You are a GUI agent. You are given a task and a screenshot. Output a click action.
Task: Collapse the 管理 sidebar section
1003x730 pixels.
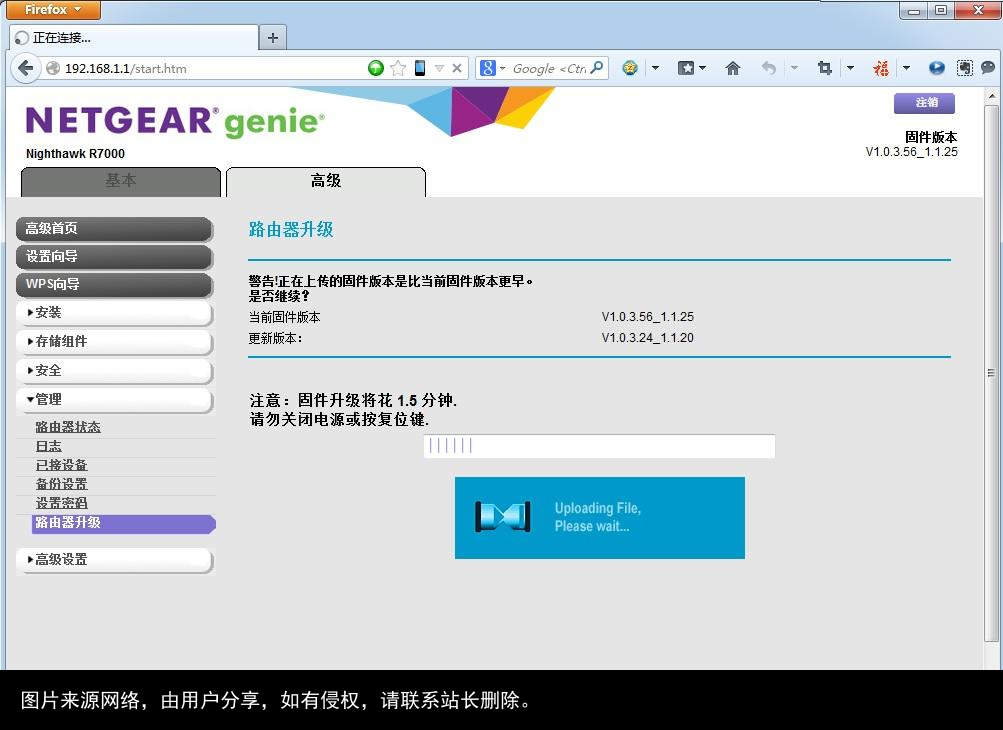[50, 398]
